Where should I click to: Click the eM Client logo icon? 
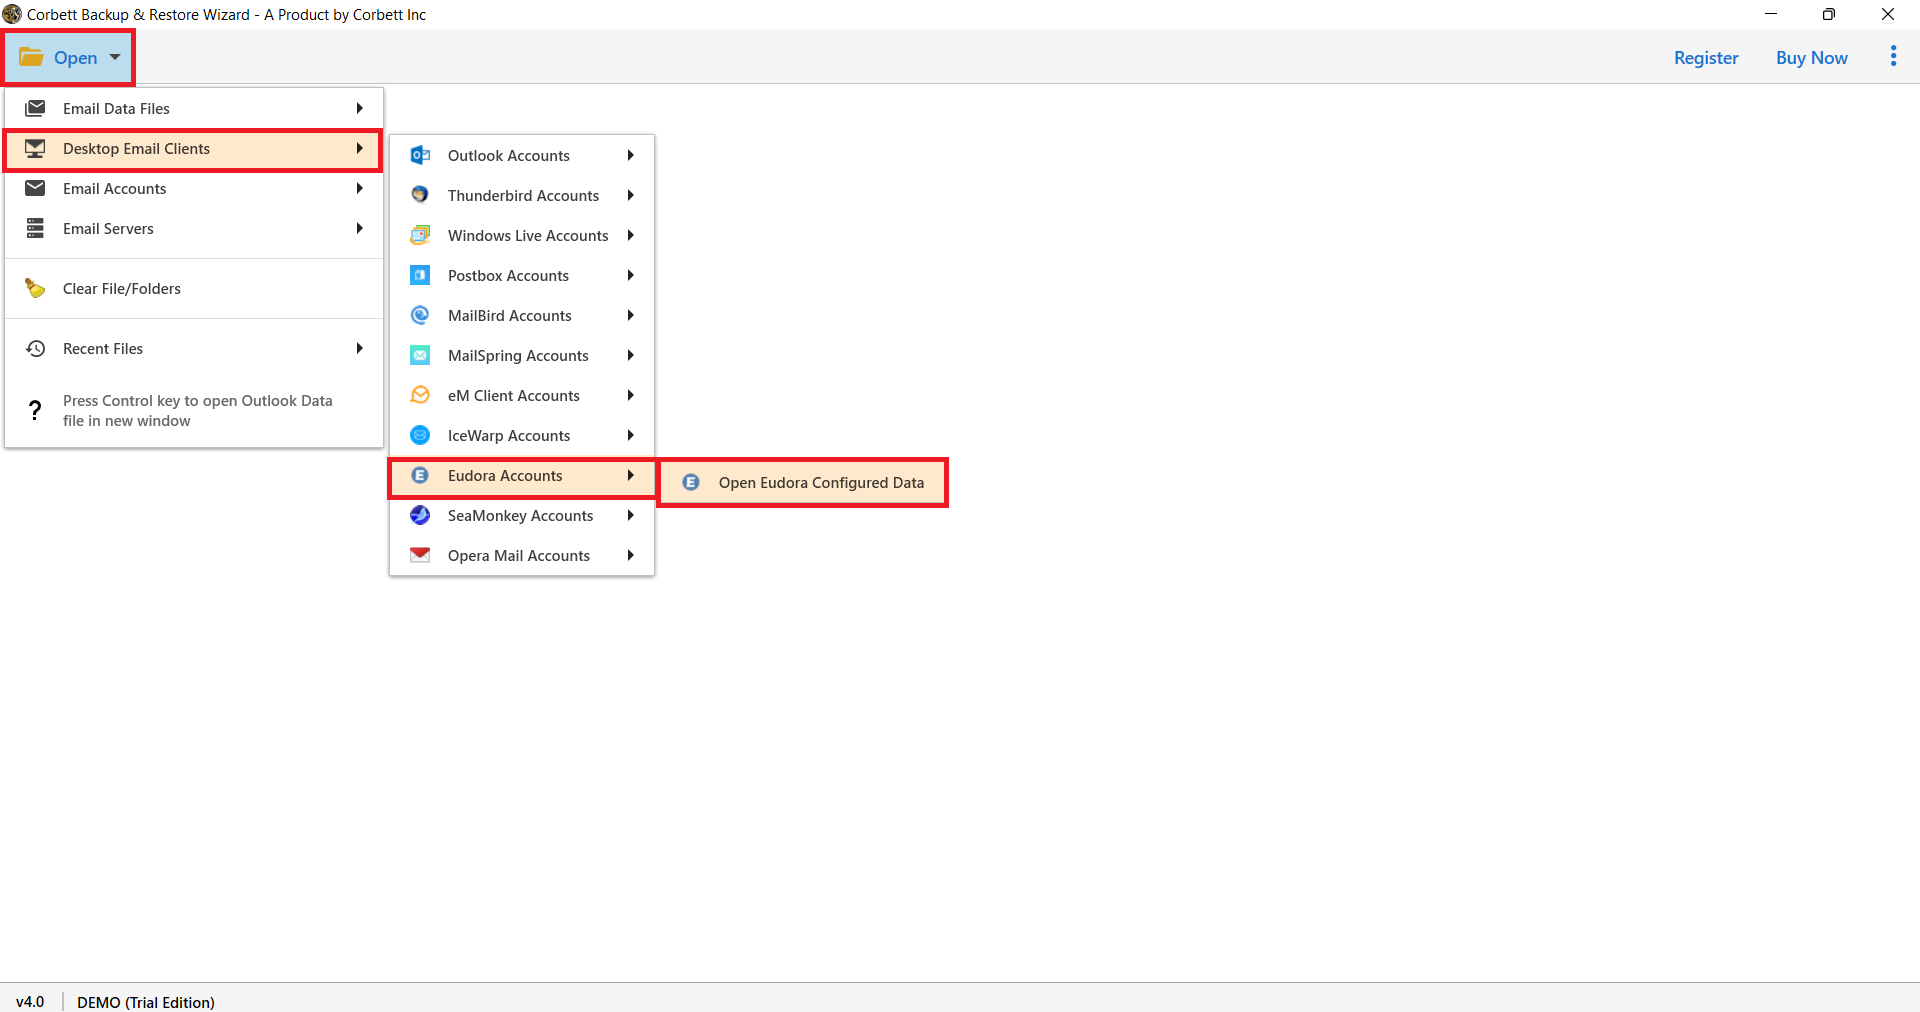tap(420, 395)
